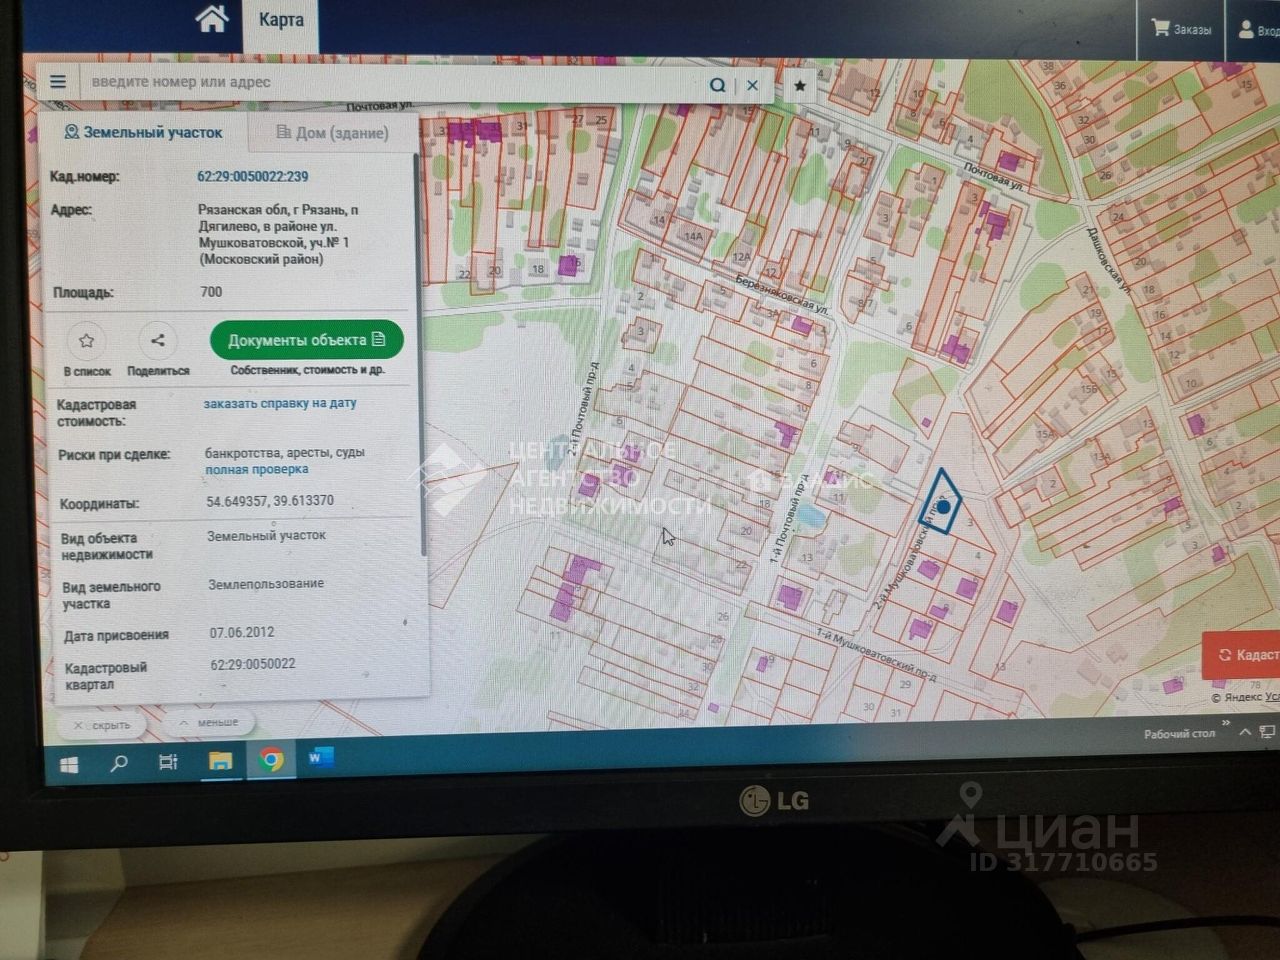Open favorites with the star button
This screenshot has height=960, width=1280.
pyautogui.click(x=800, y=86)
